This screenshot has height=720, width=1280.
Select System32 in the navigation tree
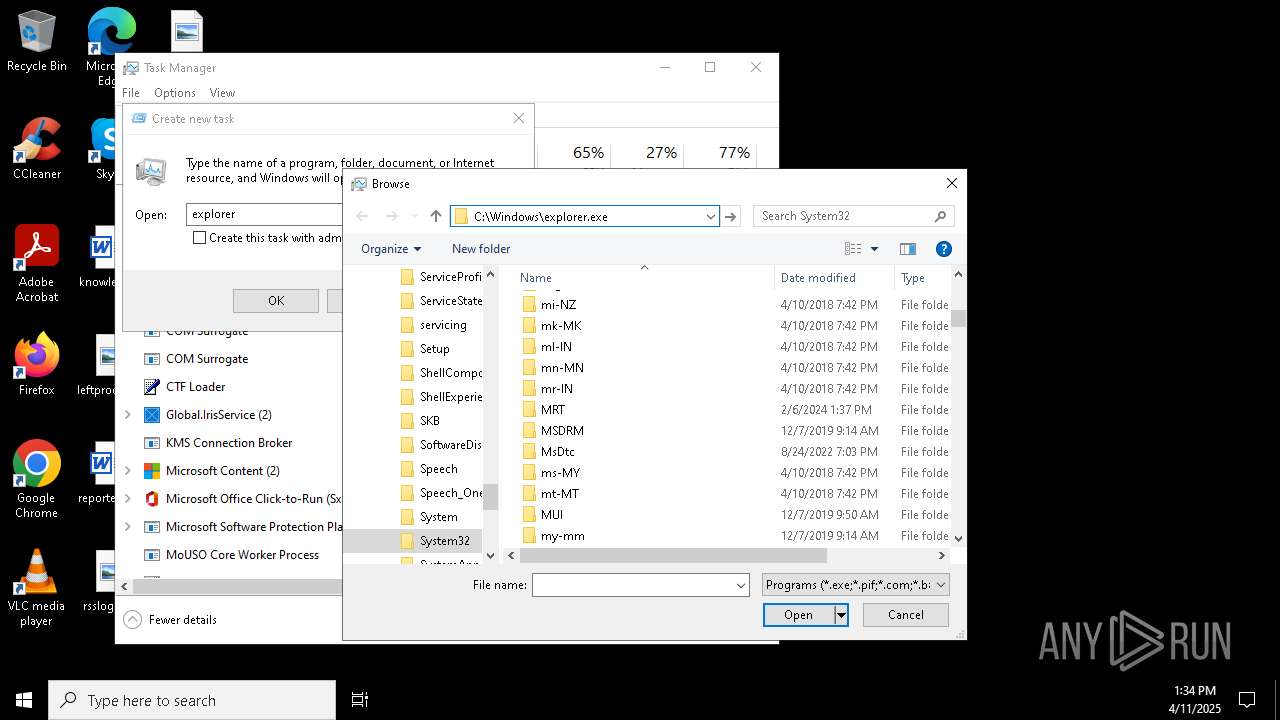445,541
